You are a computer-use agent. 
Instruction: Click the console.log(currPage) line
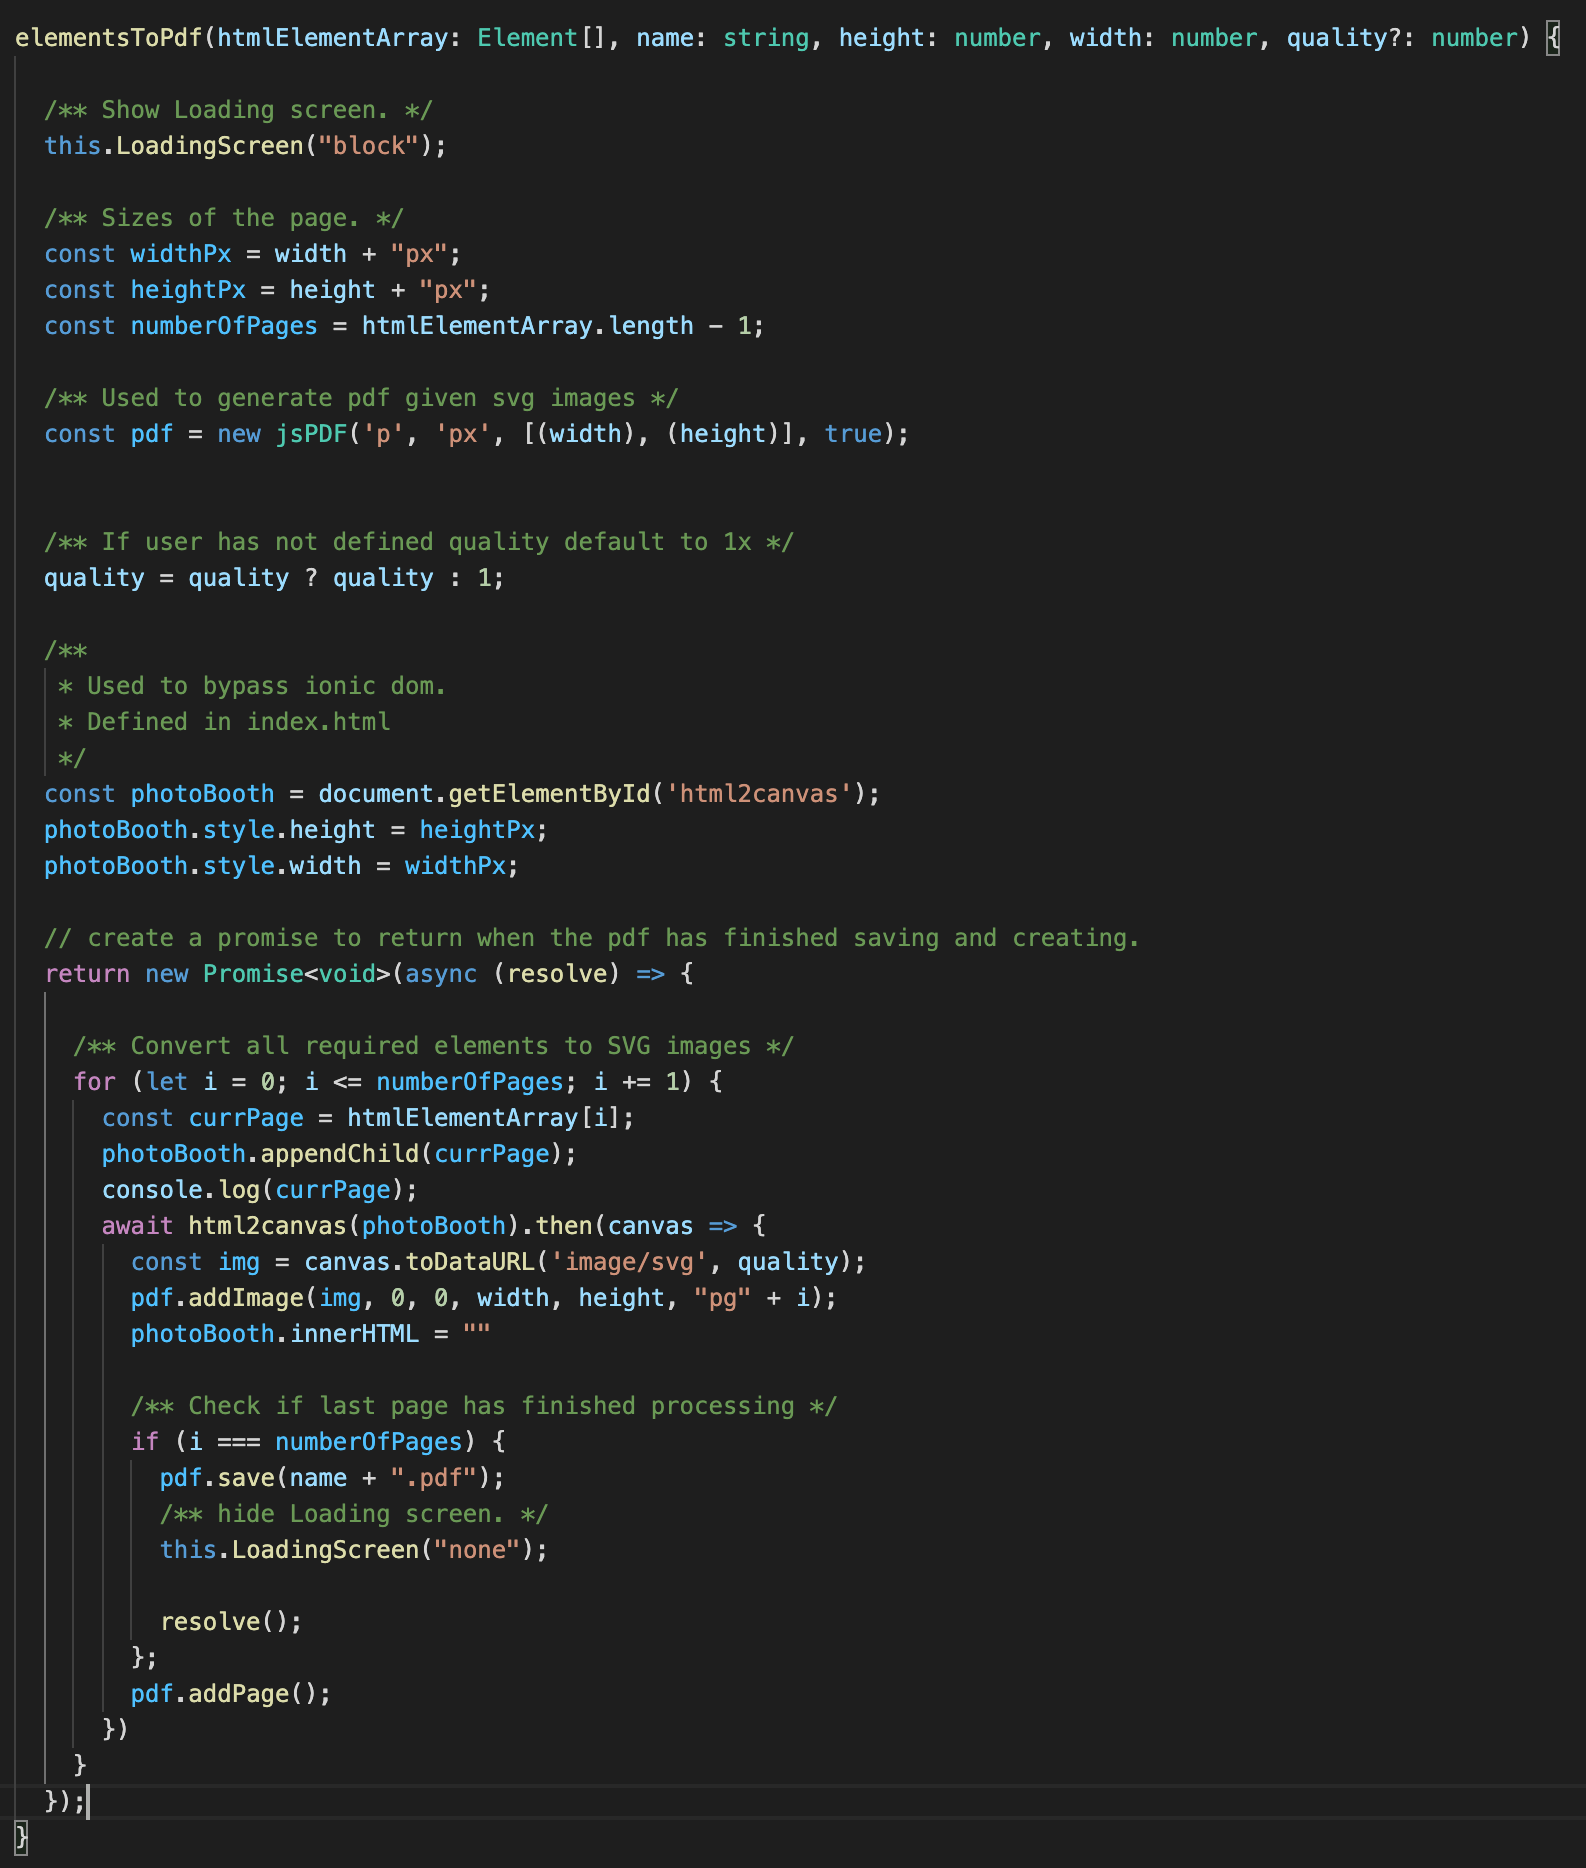click(x=260, y=1190)
